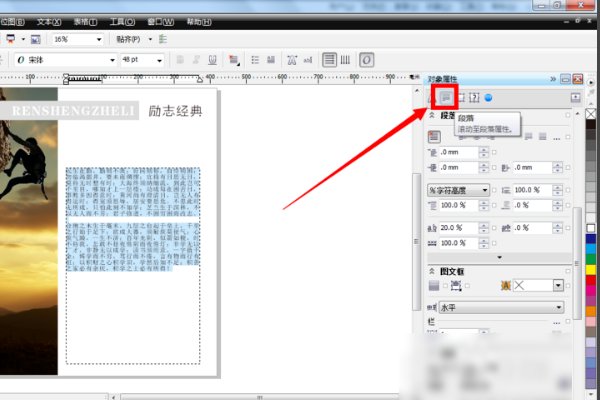
Task: Set vertical text direction icon
Action: coord(345,60)
